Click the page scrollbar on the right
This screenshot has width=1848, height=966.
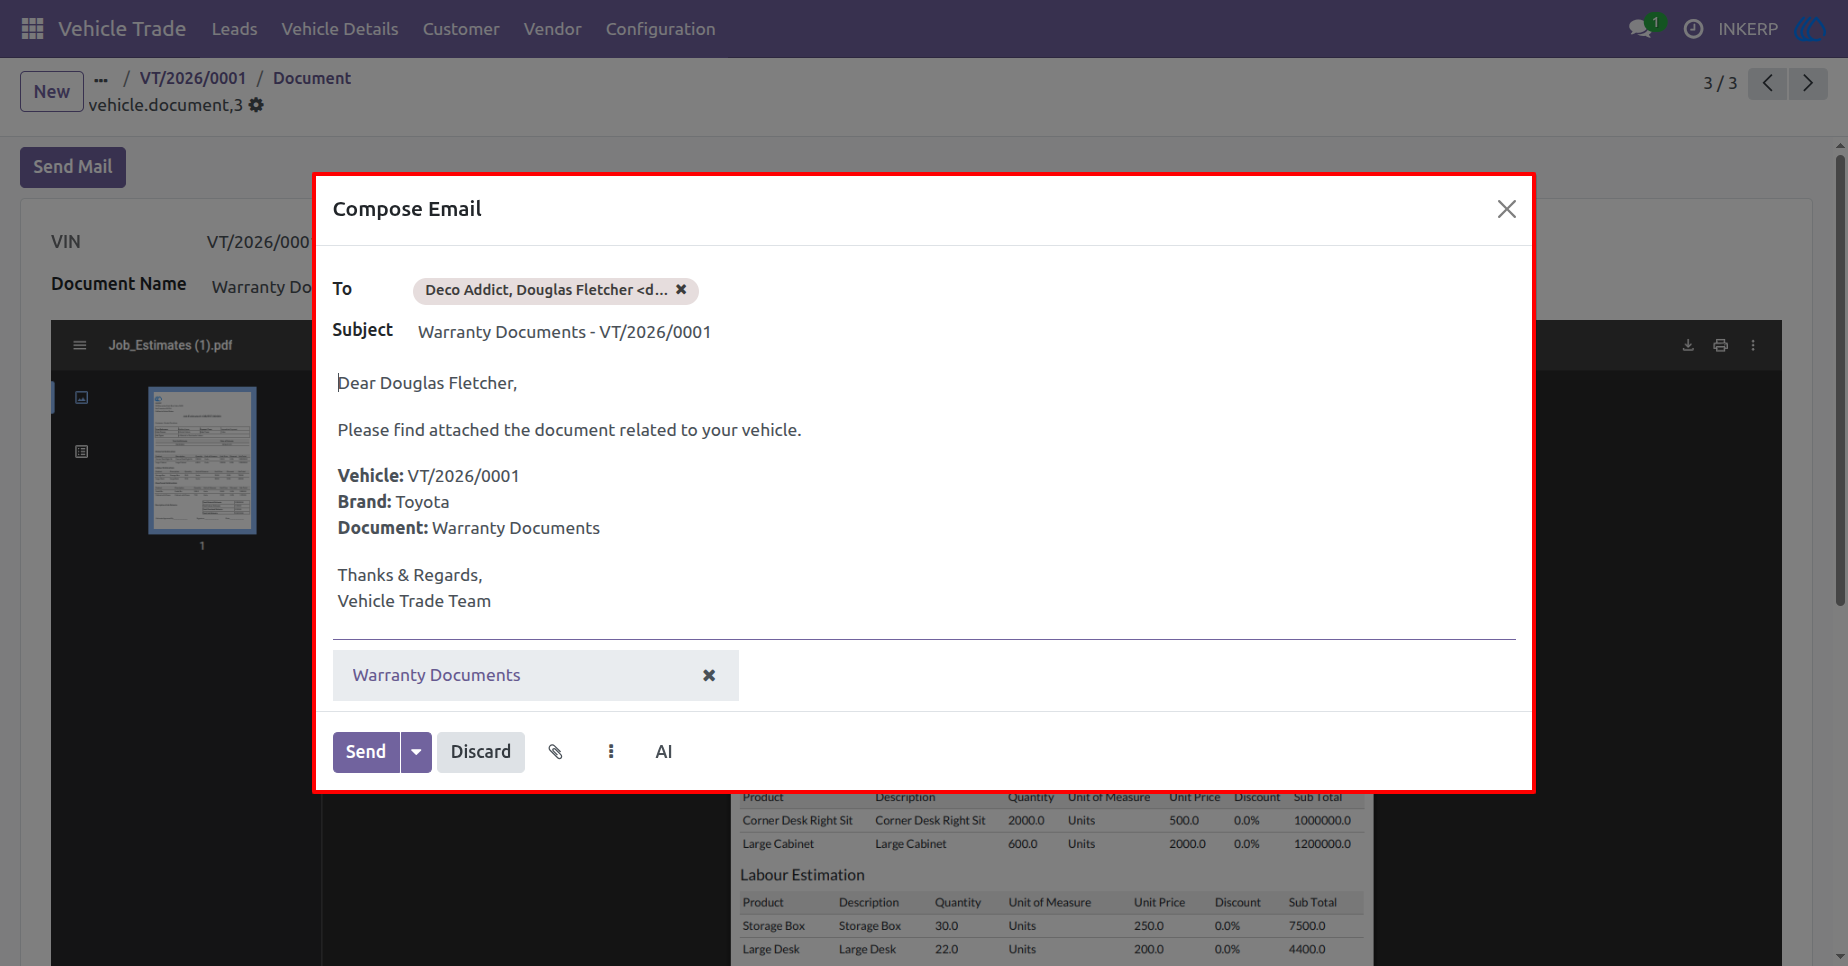point(1840,380)
